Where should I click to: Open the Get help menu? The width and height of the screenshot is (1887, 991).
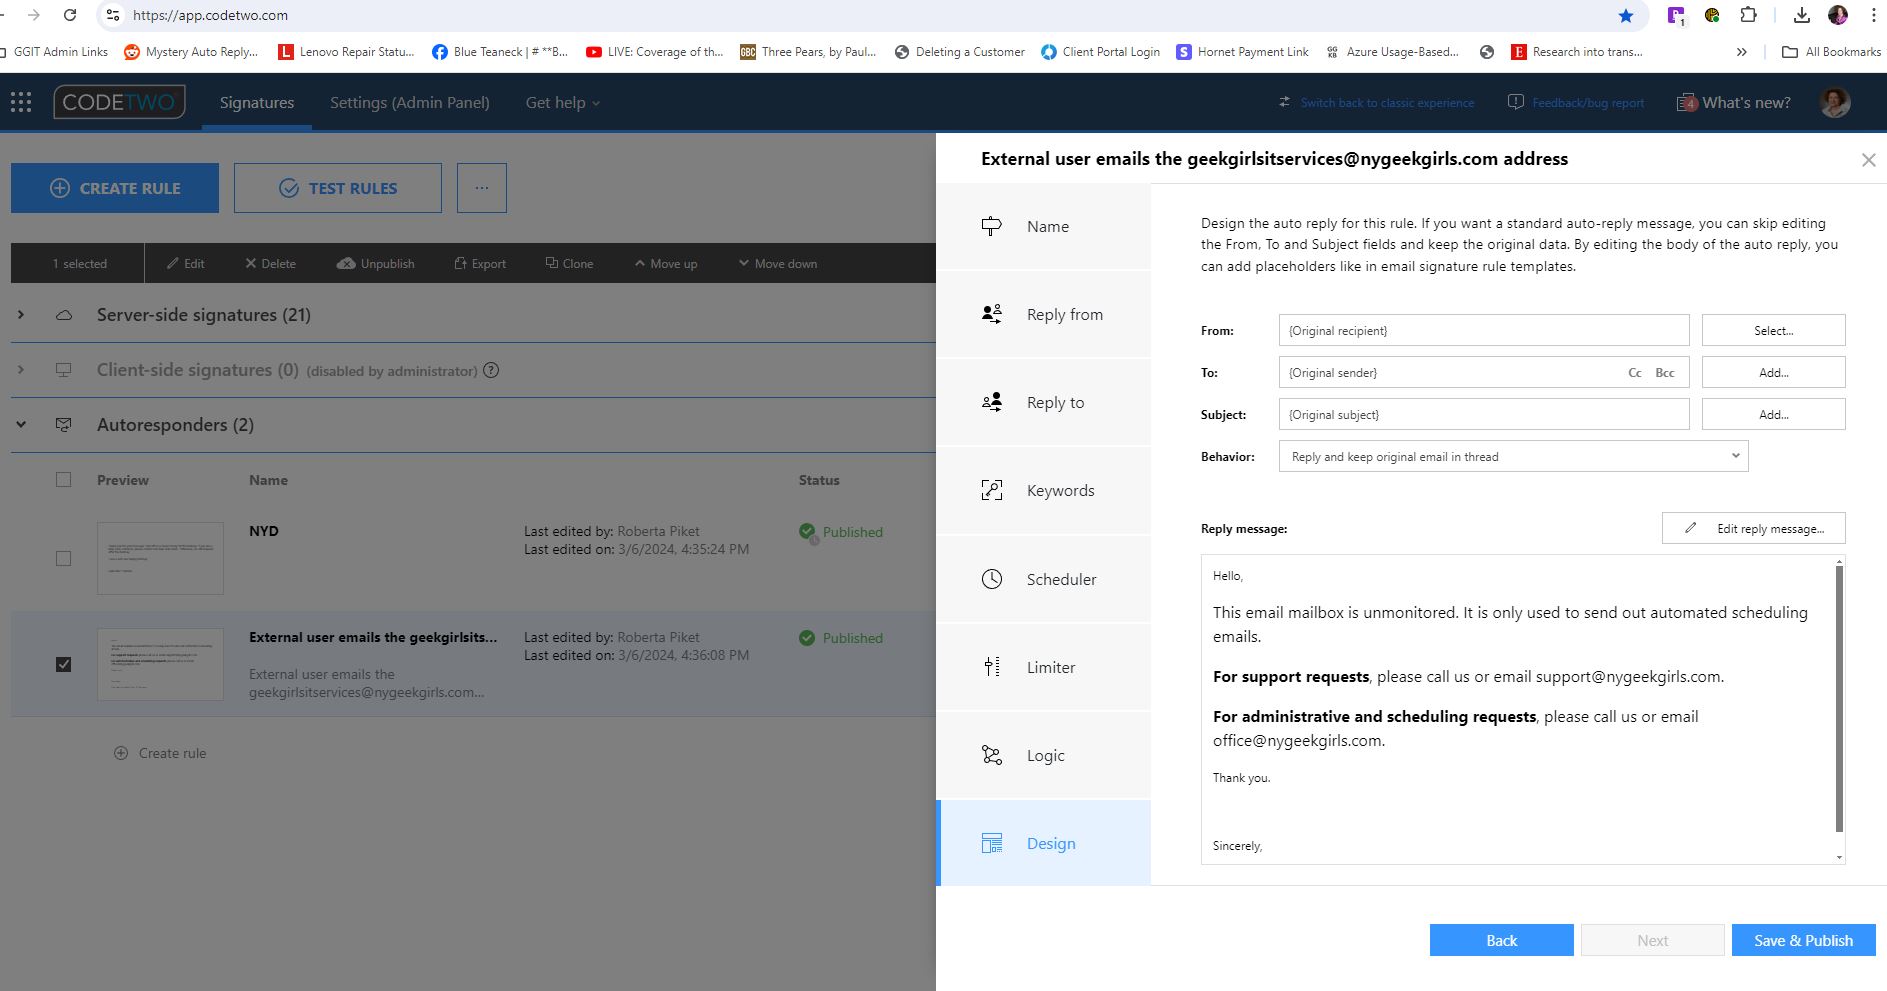click(x=562, y=102)
